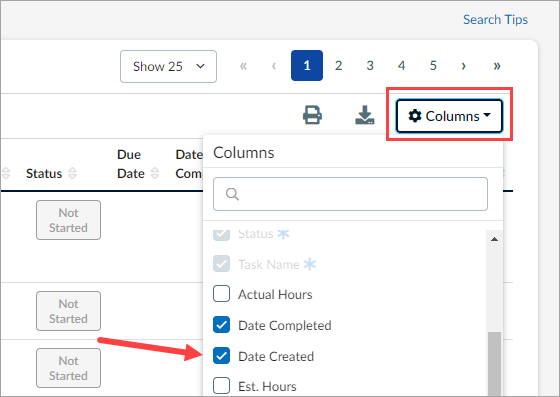Open the Columns gear dropdown button
The width and height of the screenshot is (560, 397).
[449, 116]
